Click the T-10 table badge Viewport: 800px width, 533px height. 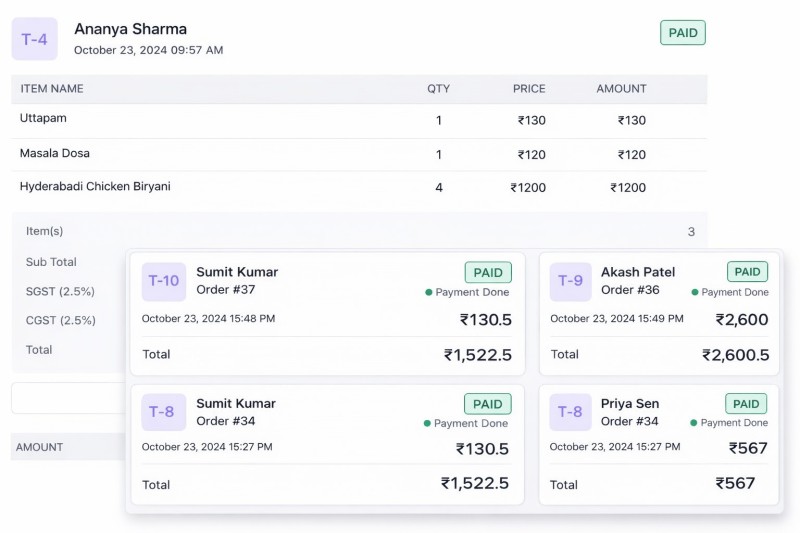(x=164, y=281)
